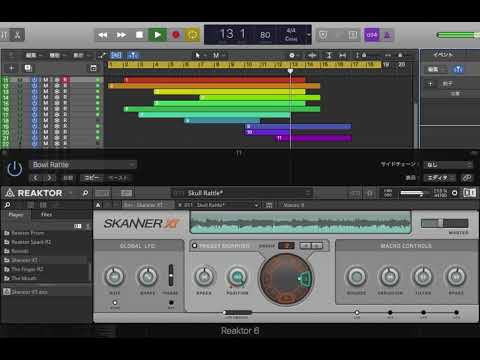480x360 pixels.
Task: Click the plus button in the event list
Action: [x=430, y=84]
